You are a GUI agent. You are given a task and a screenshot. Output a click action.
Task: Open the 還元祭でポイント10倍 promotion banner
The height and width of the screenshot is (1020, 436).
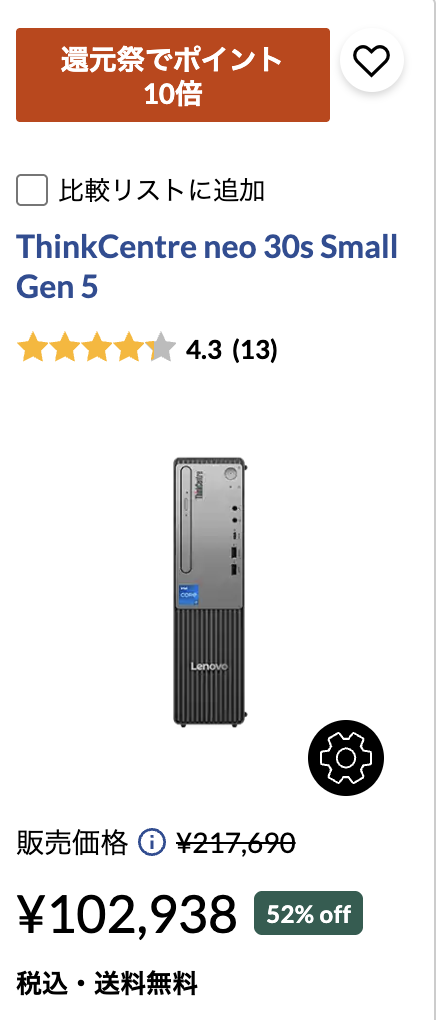[173, 75]
